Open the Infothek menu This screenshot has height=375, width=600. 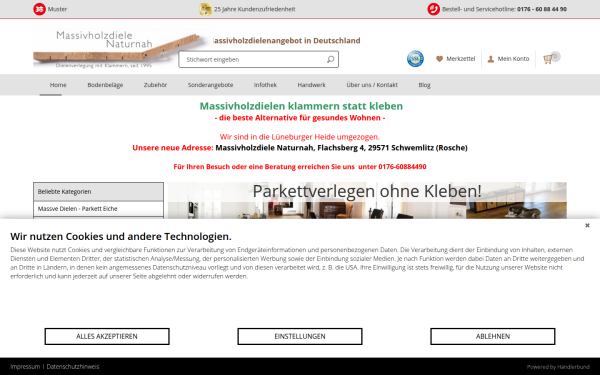pos(265,85)
